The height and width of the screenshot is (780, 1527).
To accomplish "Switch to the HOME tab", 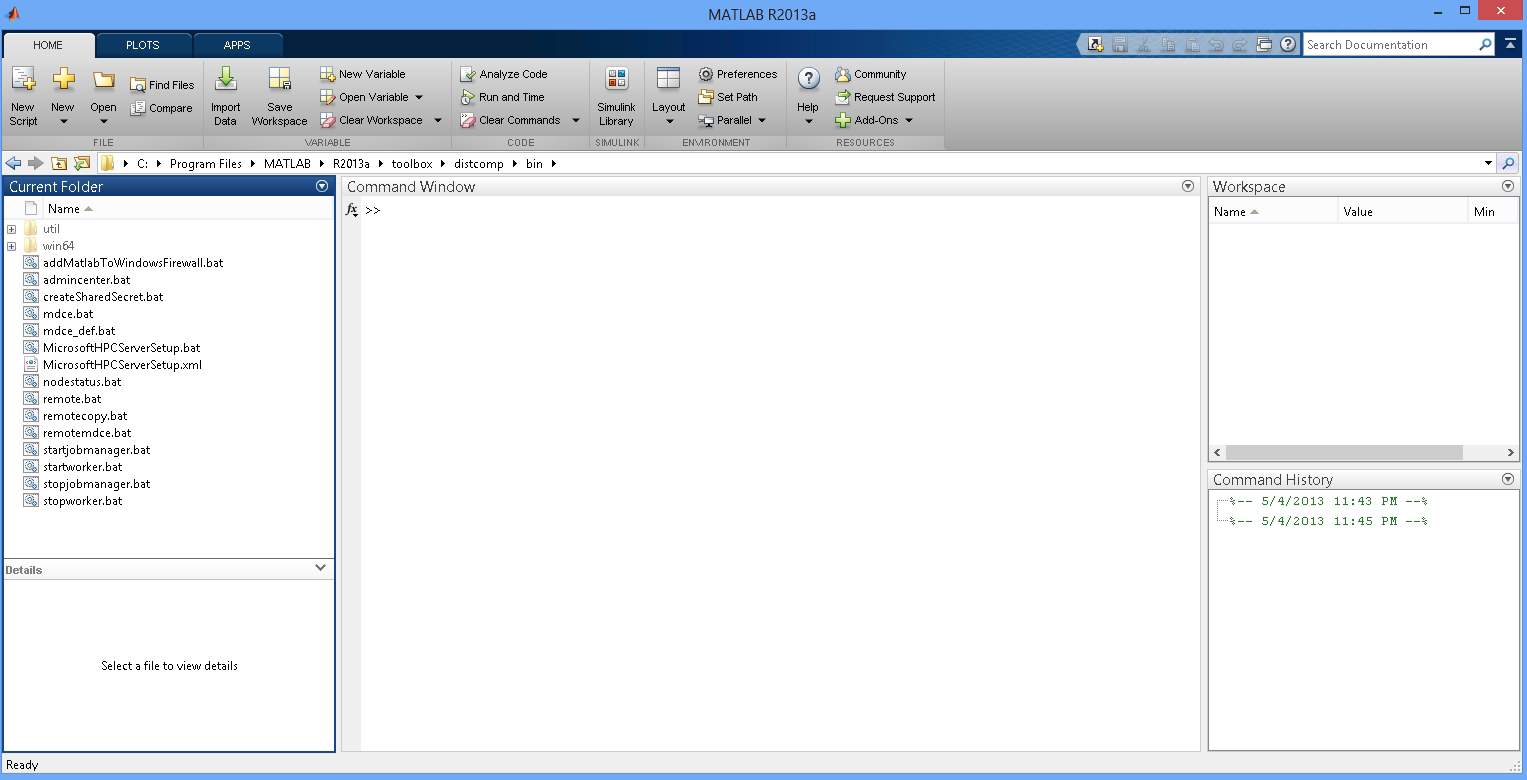I will click(x=48, y=45).
